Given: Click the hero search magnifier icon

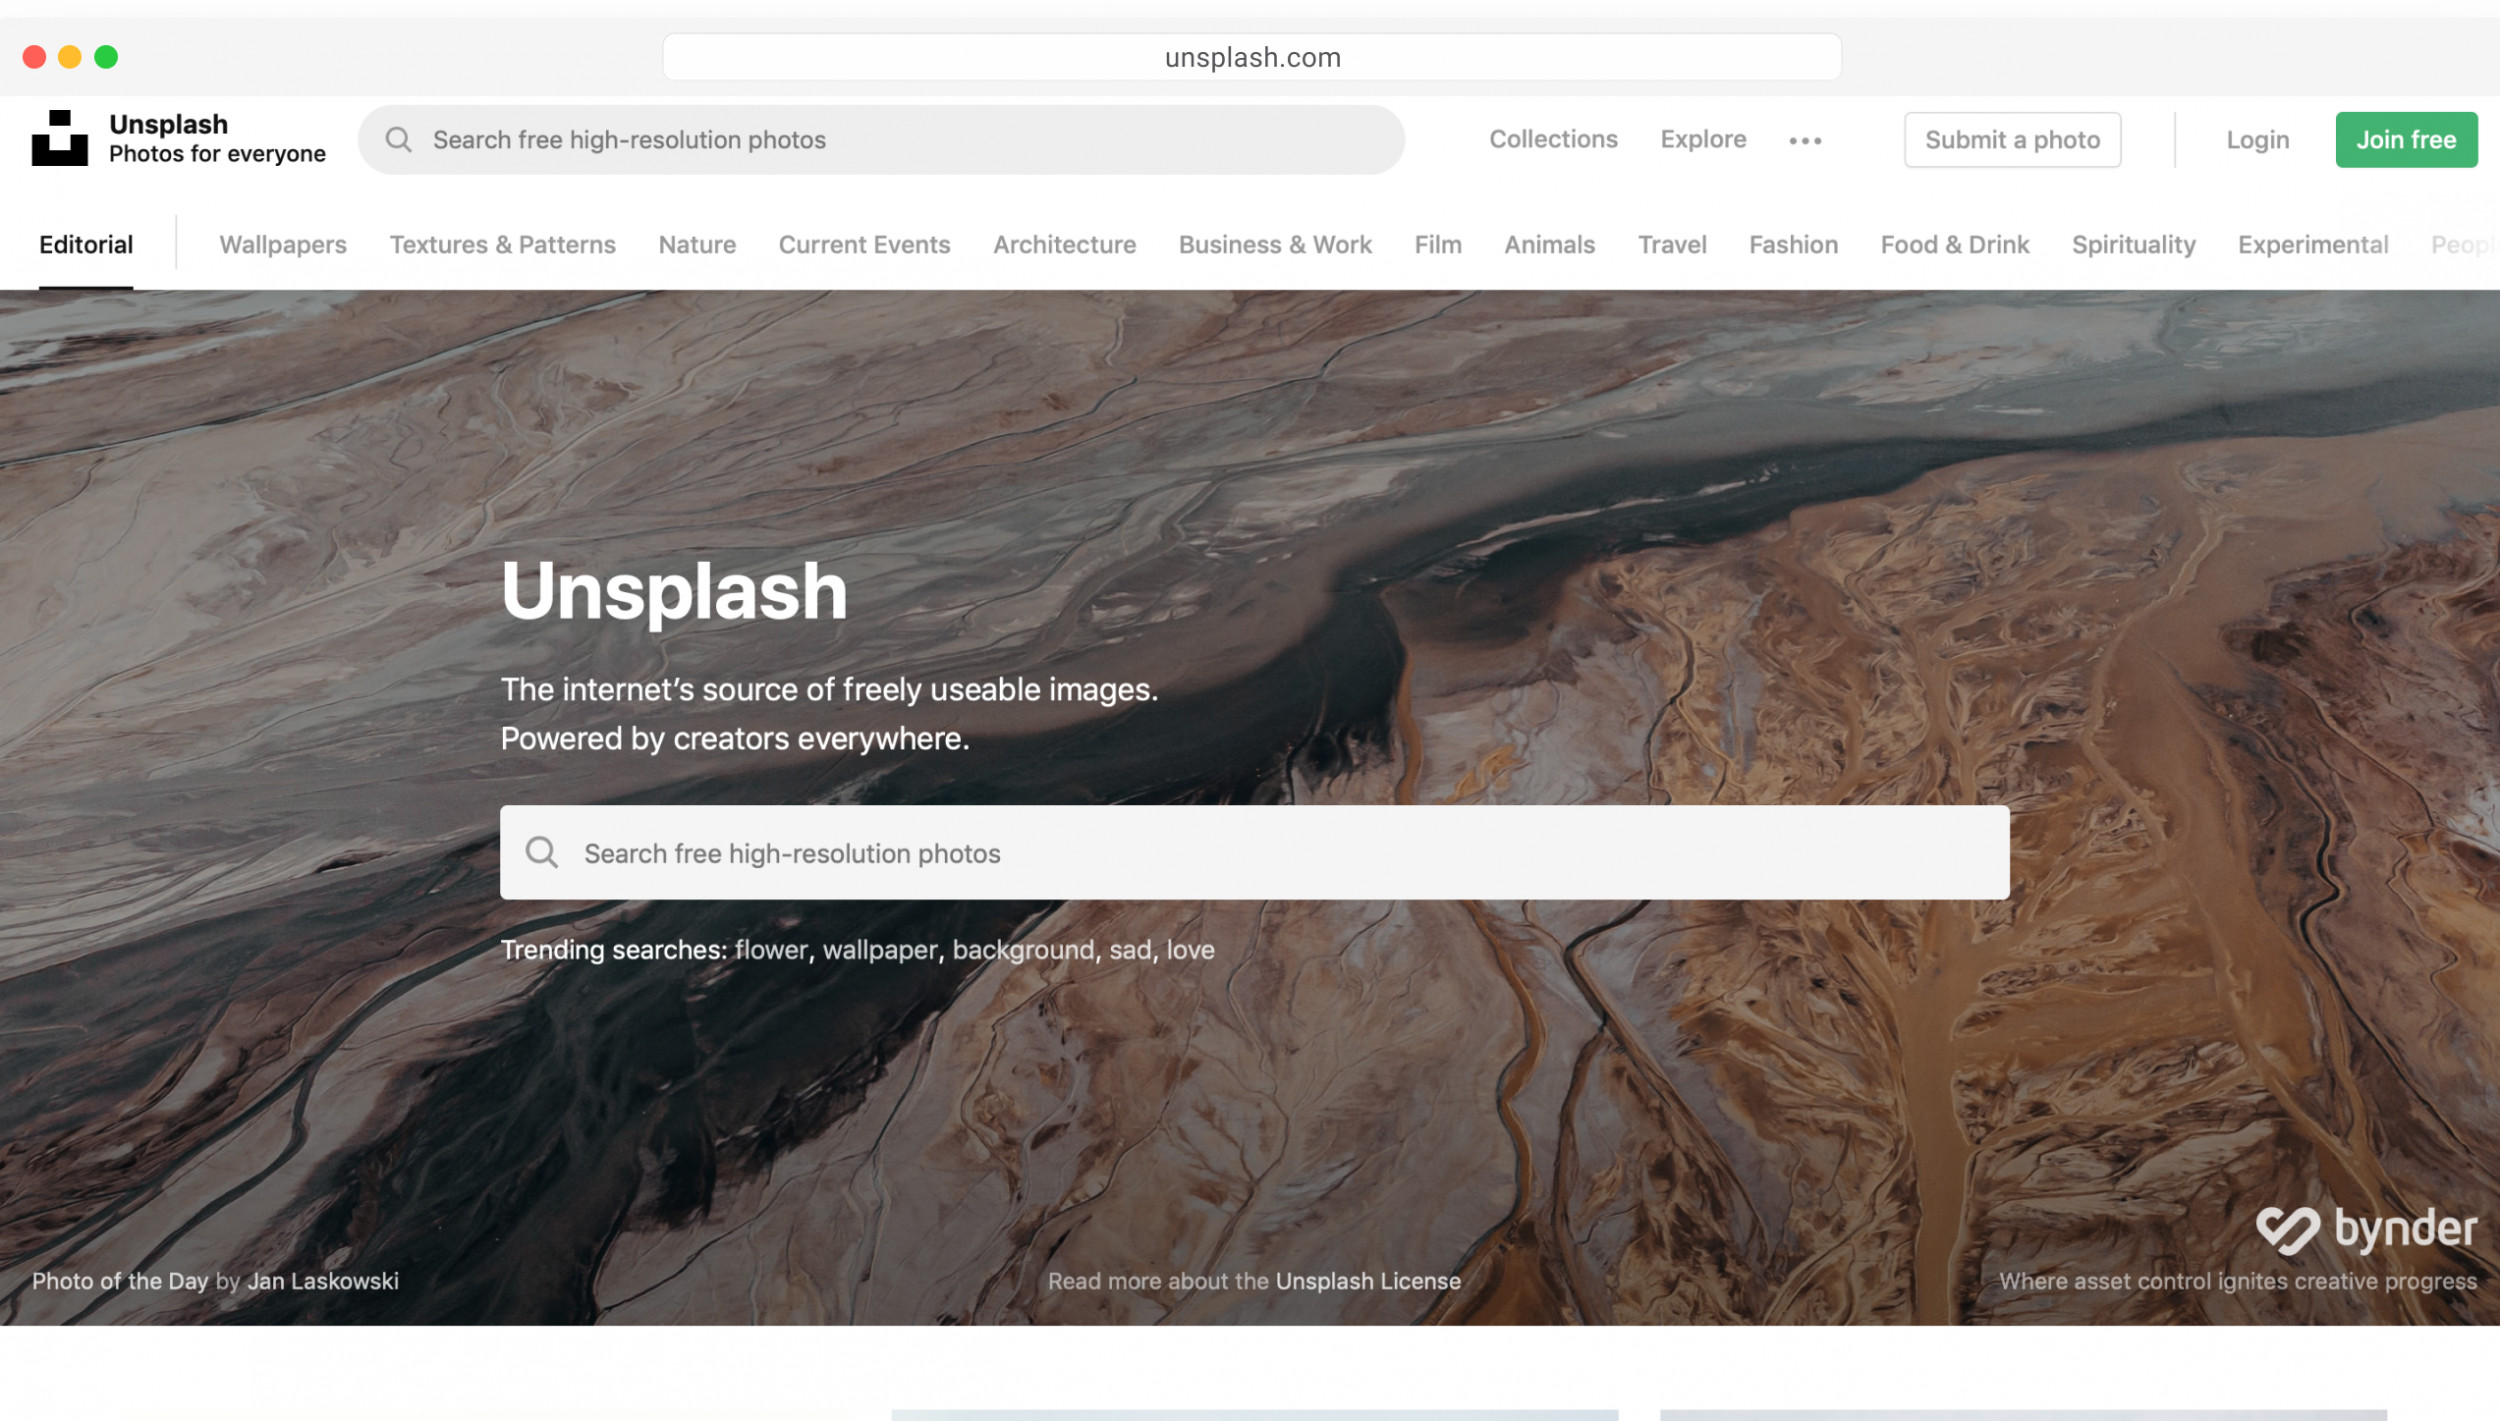Looking at the screenshot, I should [542, 853].
